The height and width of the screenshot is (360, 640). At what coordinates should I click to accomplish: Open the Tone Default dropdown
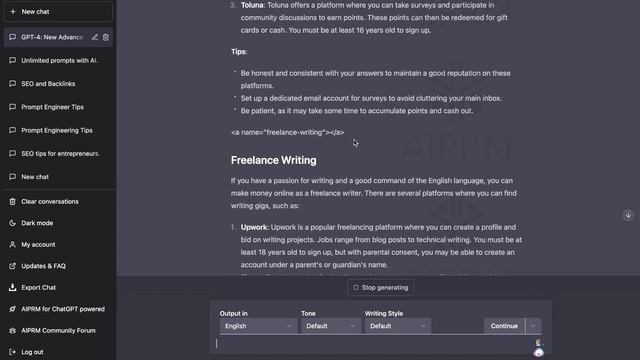coord(330,326)
